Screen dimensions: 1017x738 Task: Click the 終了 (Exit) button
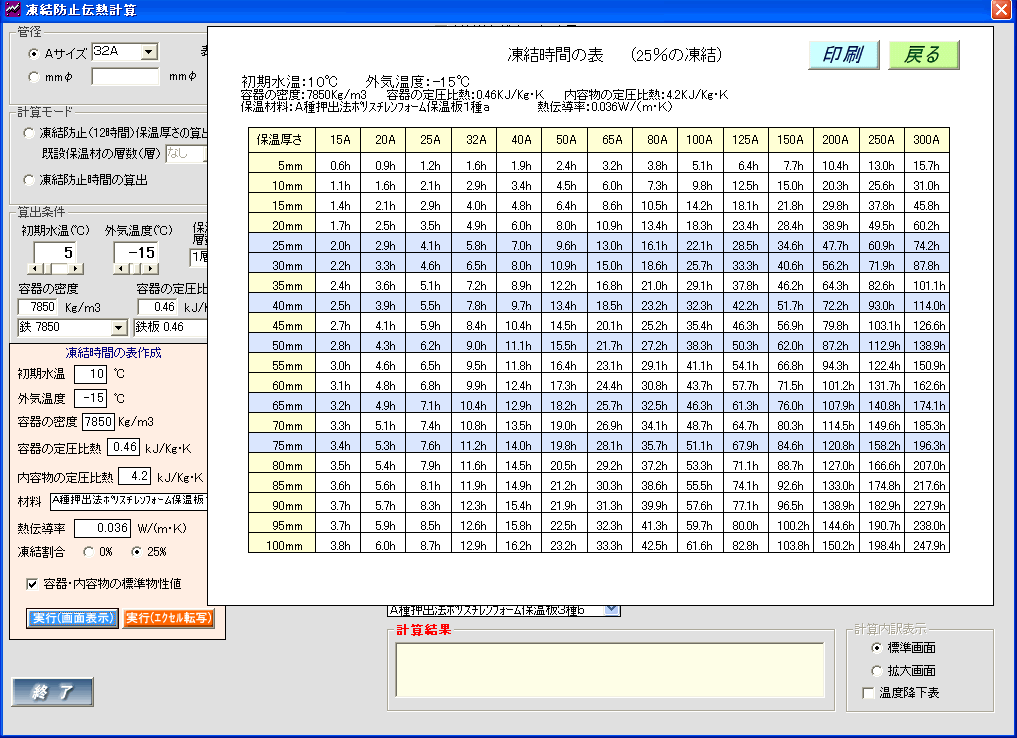click(53, 691)
